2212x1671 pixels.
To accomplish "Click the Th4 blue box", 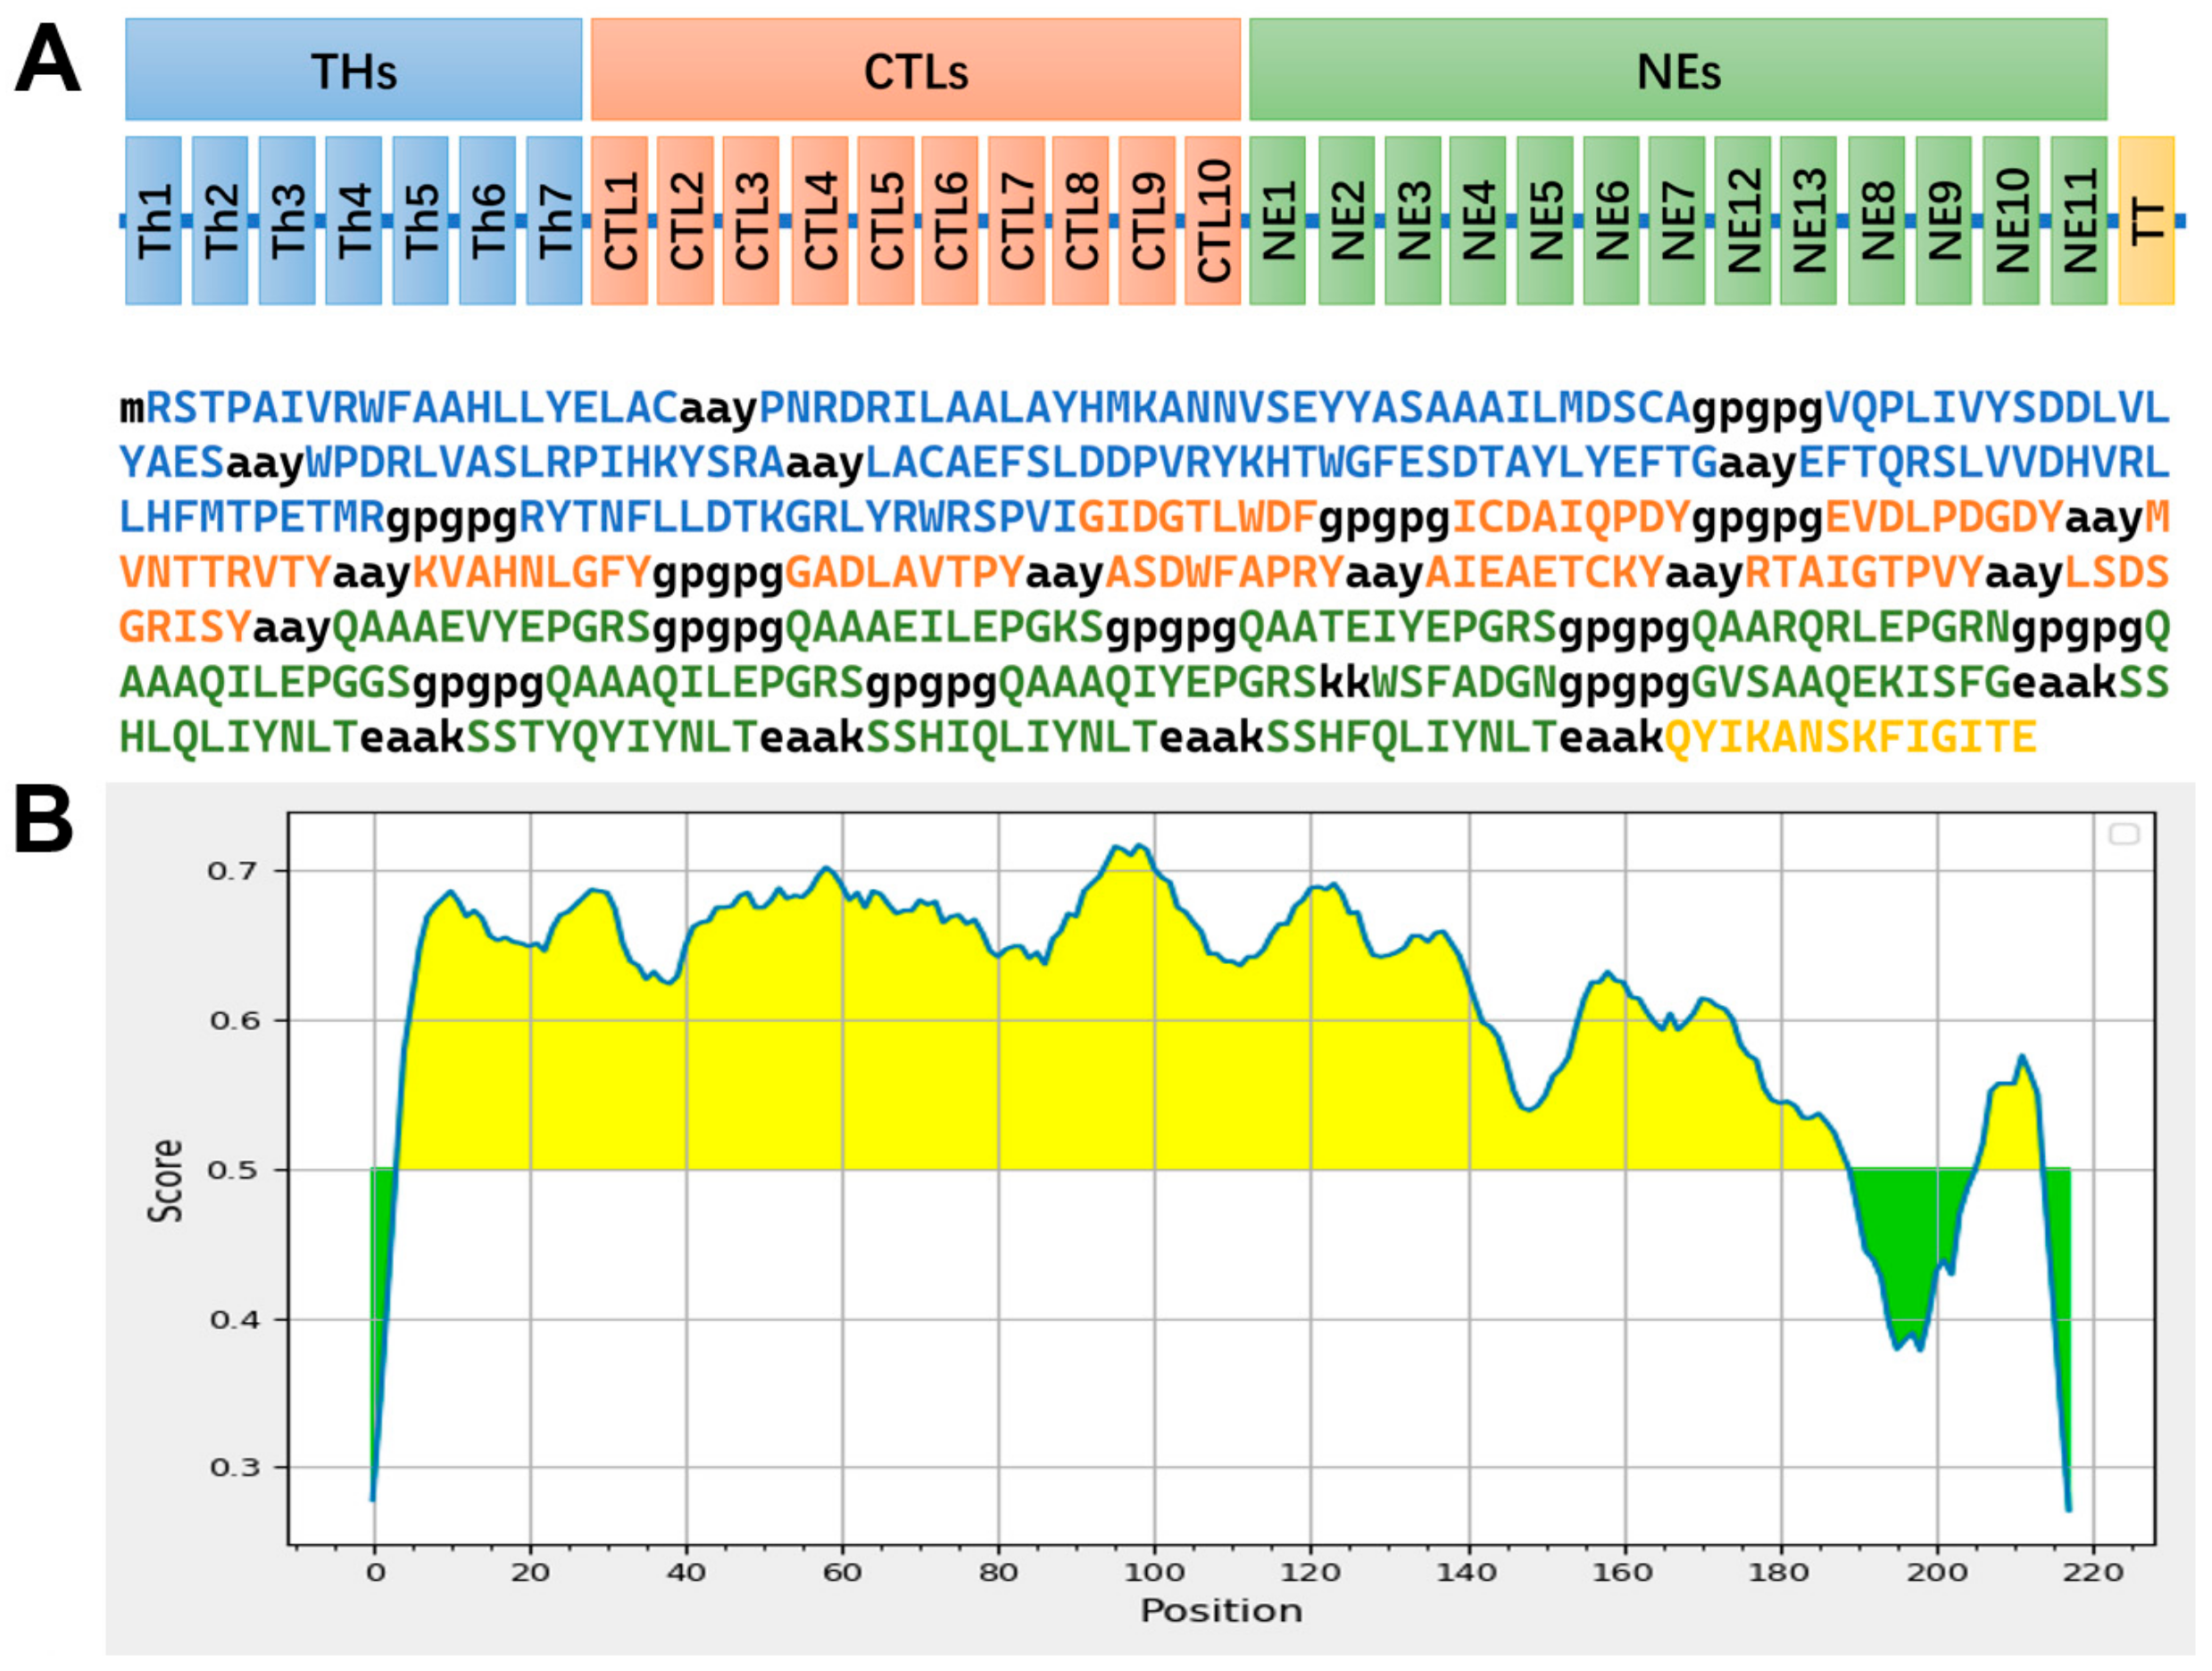I will click(353, 221).
